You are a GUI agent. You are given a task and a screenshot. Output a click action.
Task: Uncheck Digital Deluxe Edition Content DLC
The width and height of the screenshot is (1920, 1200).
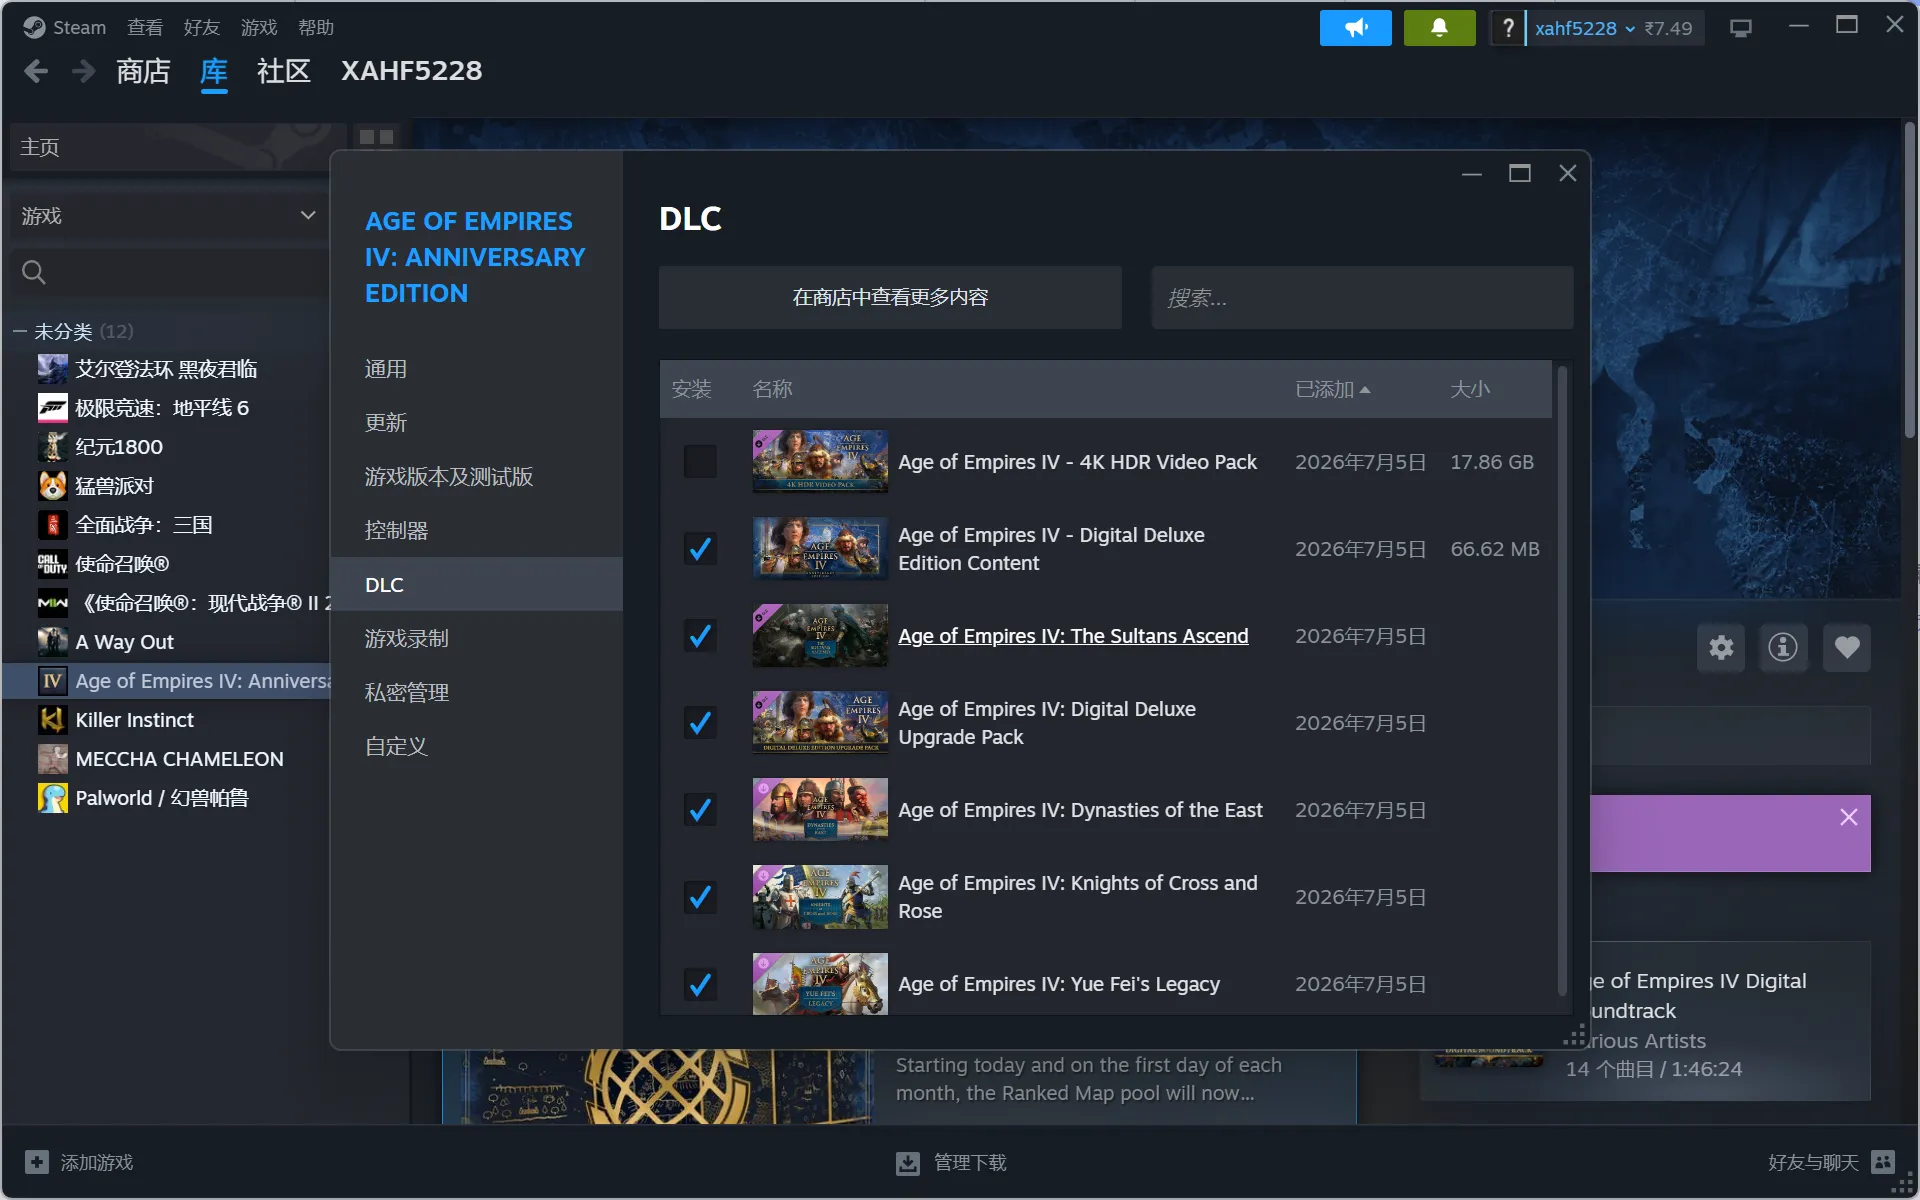pyautogui.click(x=700, y=549)
